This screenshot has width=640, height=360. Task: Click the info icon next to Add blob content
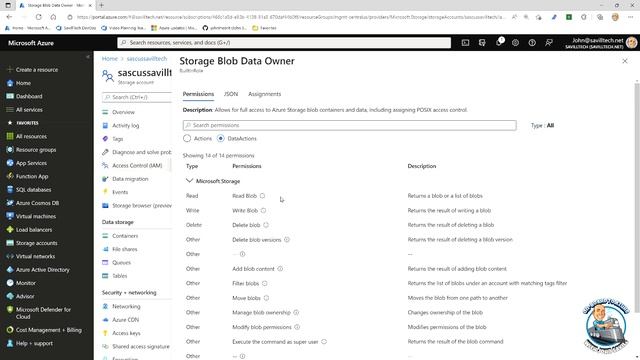click(x=280, y=269)
